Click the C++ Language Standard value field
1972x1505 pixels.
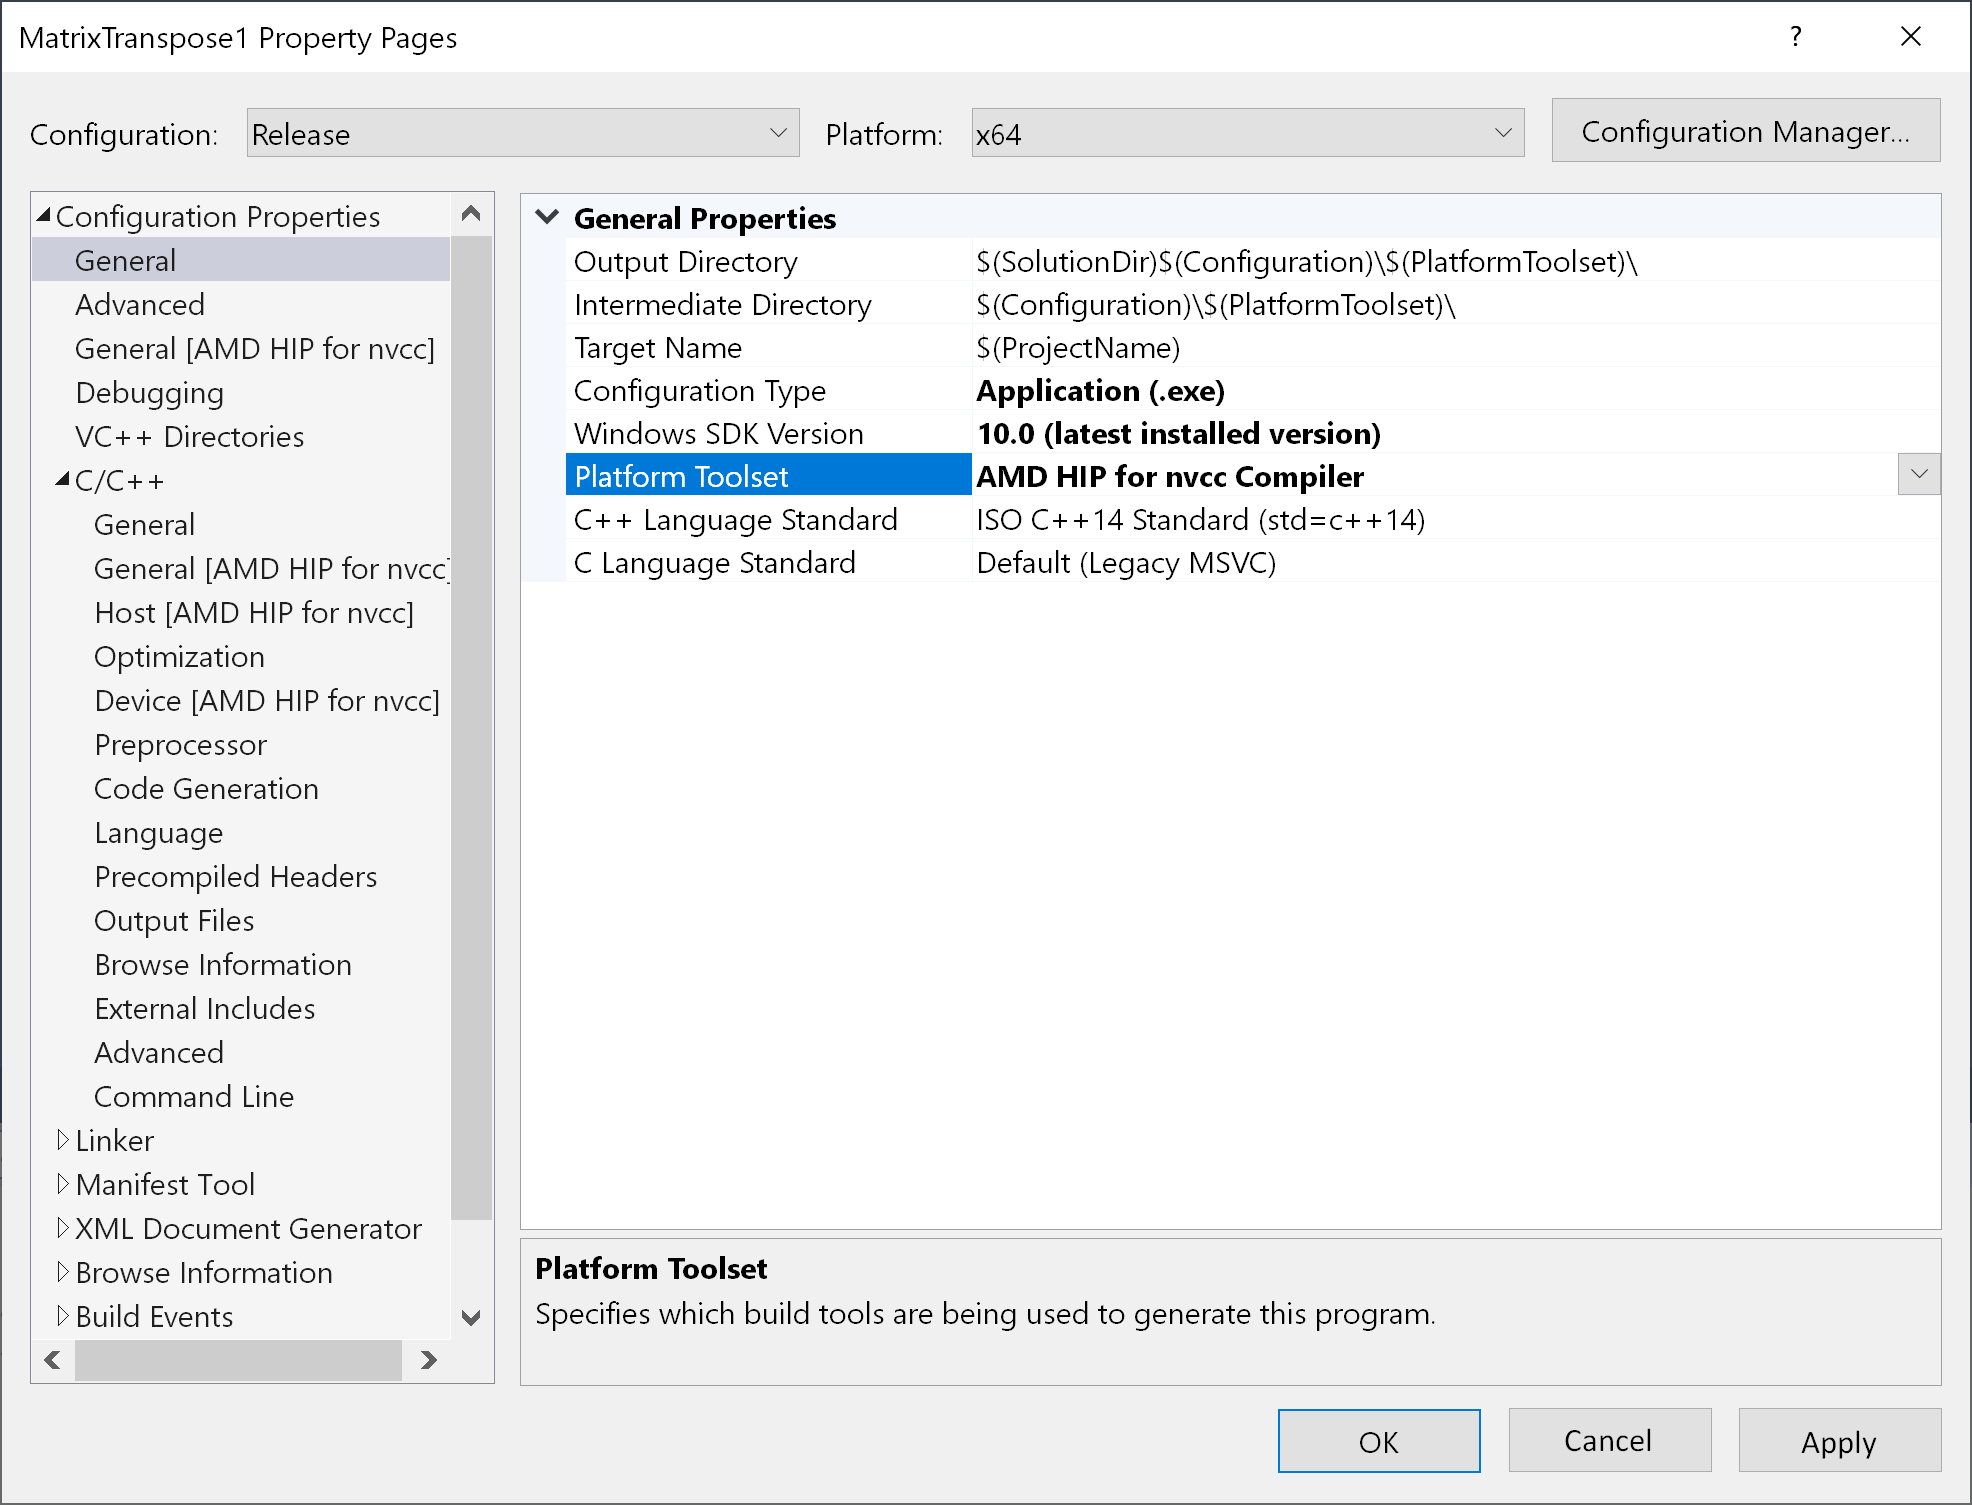tap(1200, 520)
